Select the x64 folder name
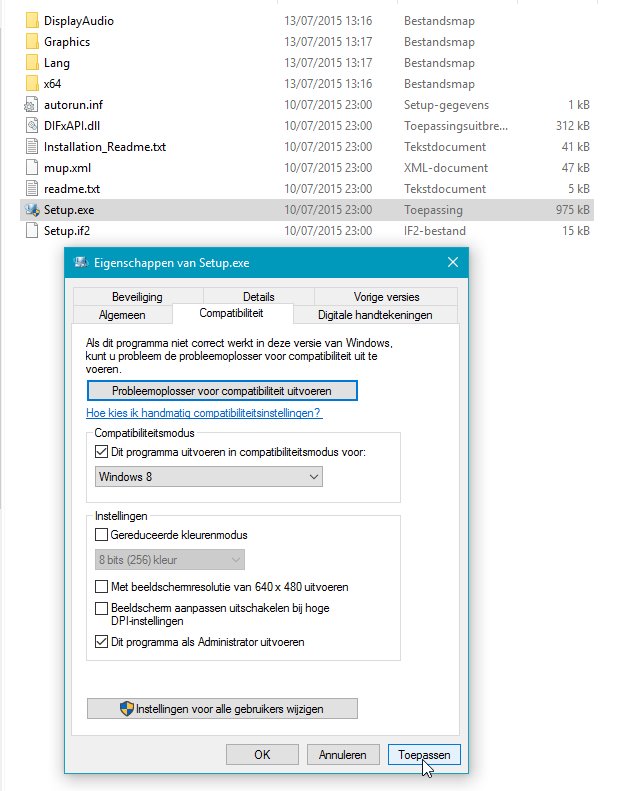Viewport: 624px width, 791px height. click(x=52, y=84)
